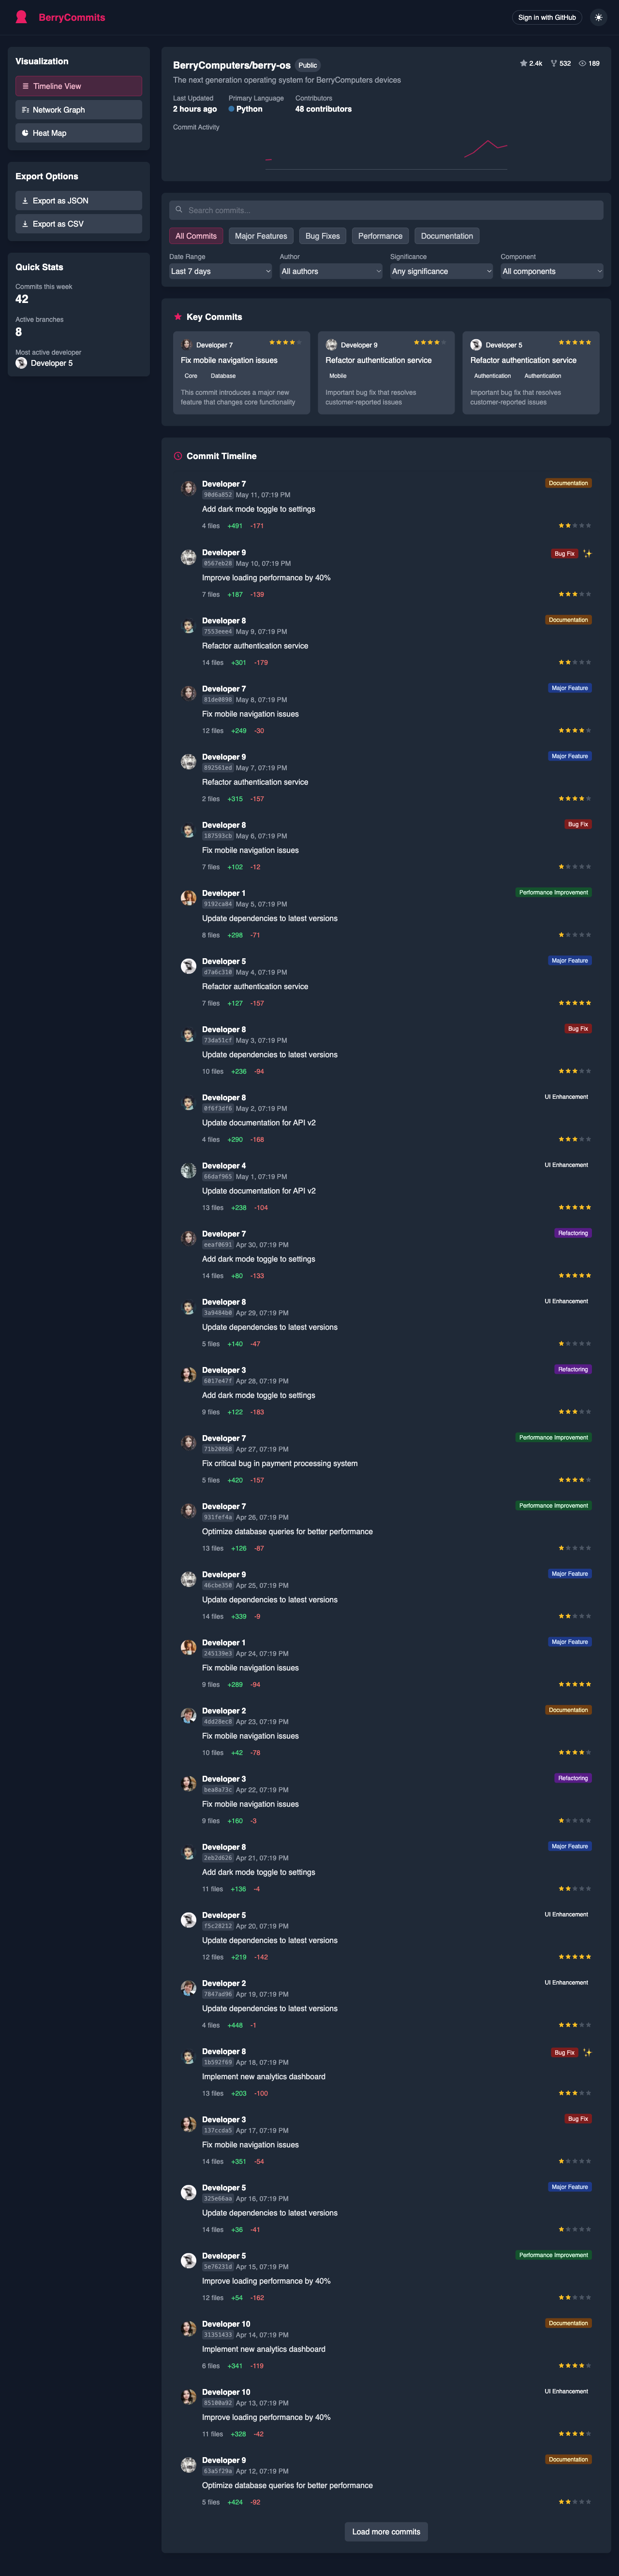Open the Component dropdown
Screen dimensions: 619x2576
[551, 271]
